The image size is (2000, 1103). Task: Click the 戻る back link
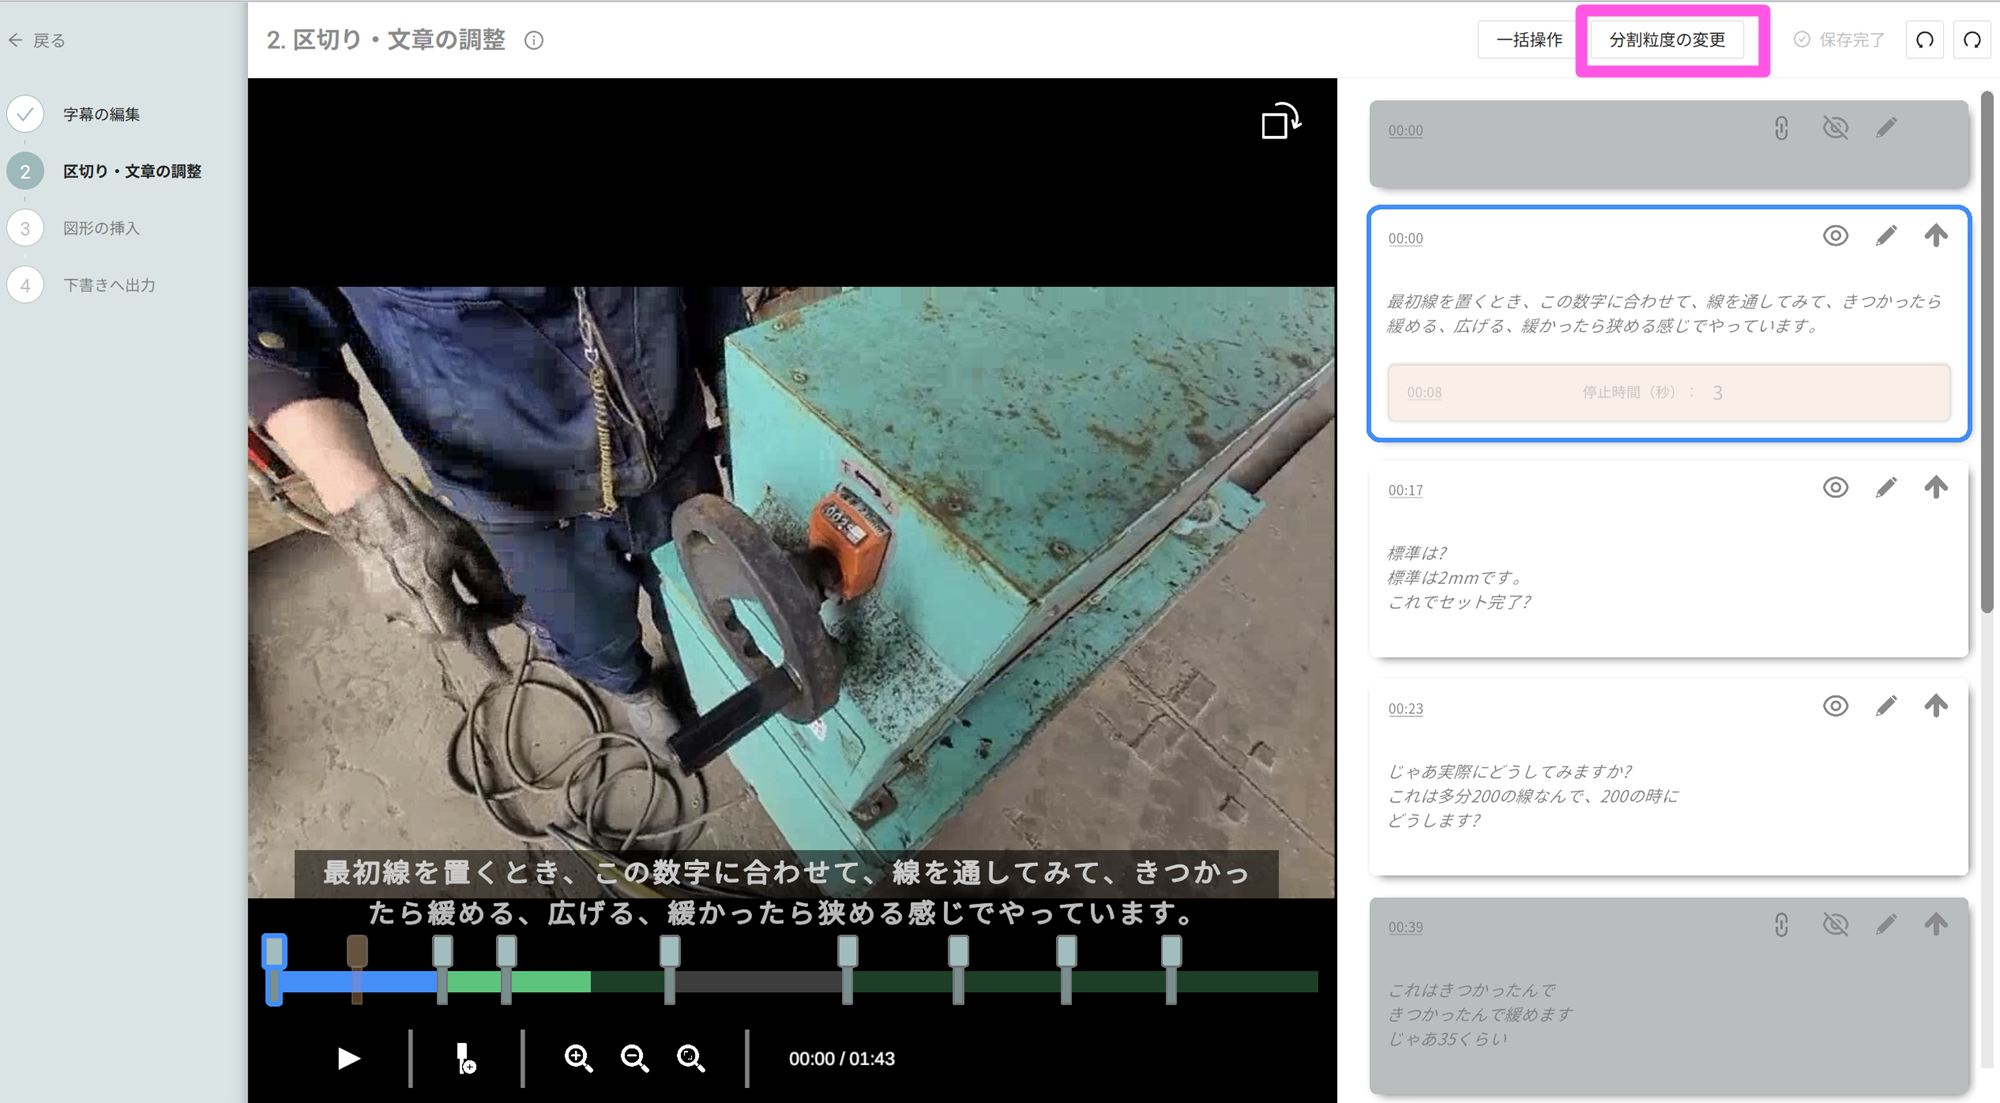pos(38,40)
